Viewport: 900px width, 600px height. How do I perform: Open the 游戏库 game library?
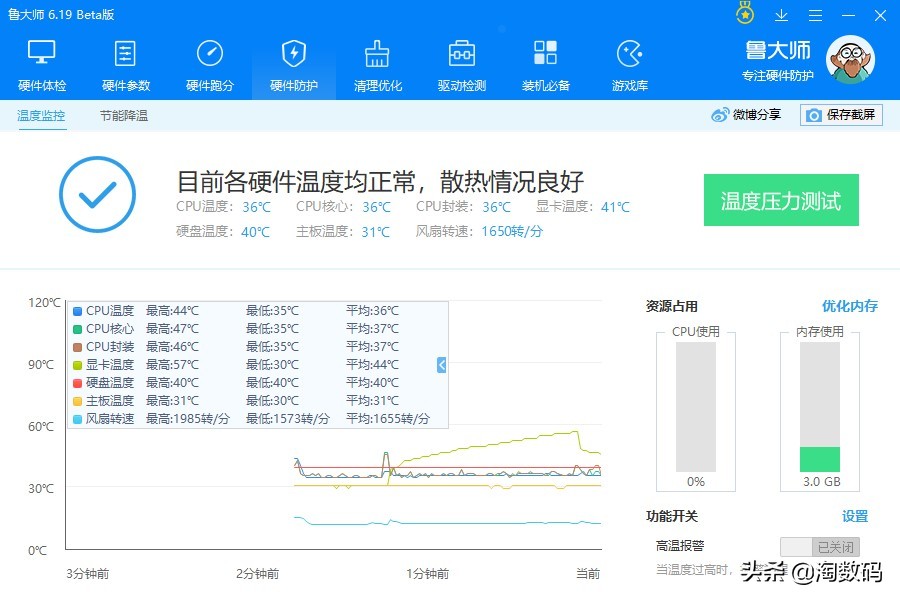(x=628, y=62)
